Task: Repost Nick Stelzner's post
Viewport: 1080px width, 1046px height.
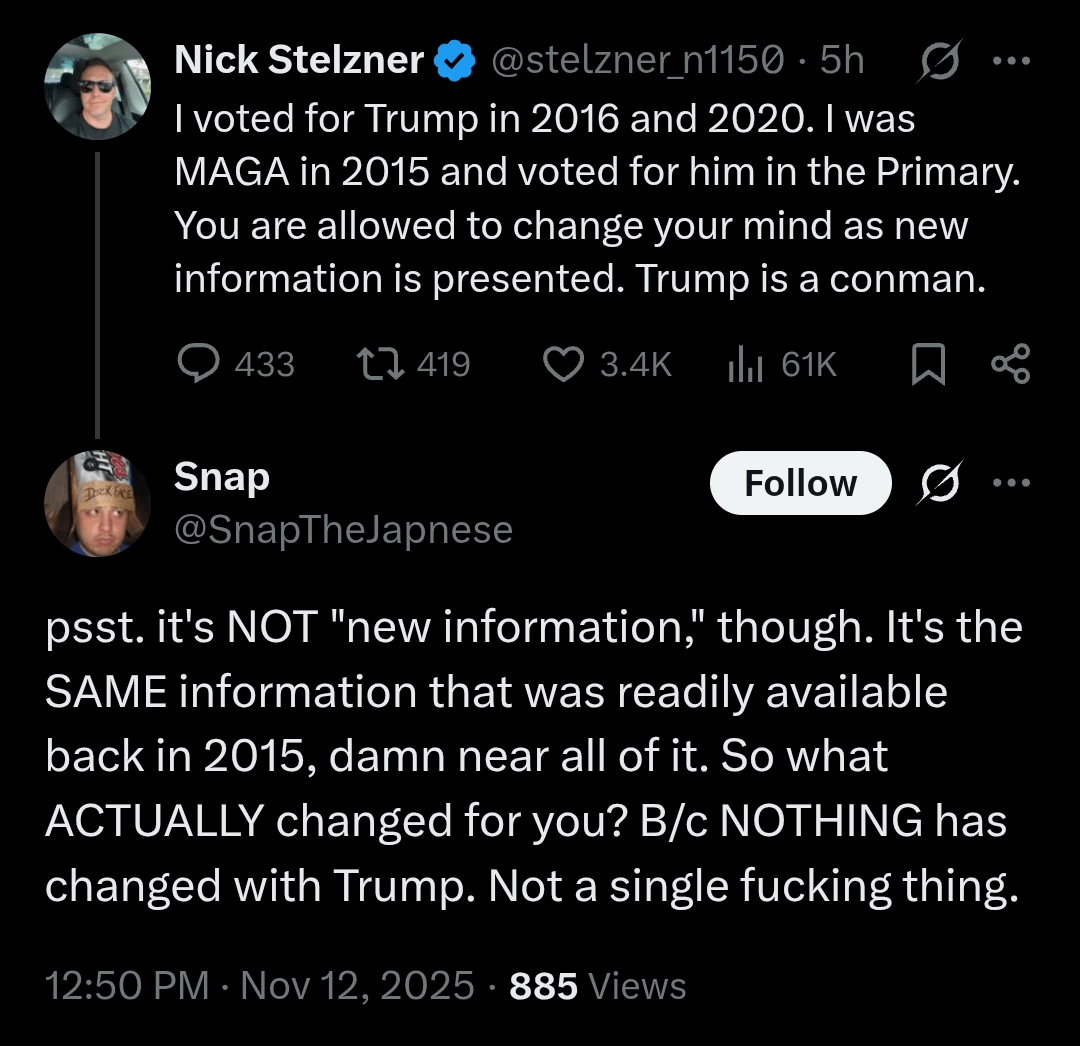Action: point(380,364)
